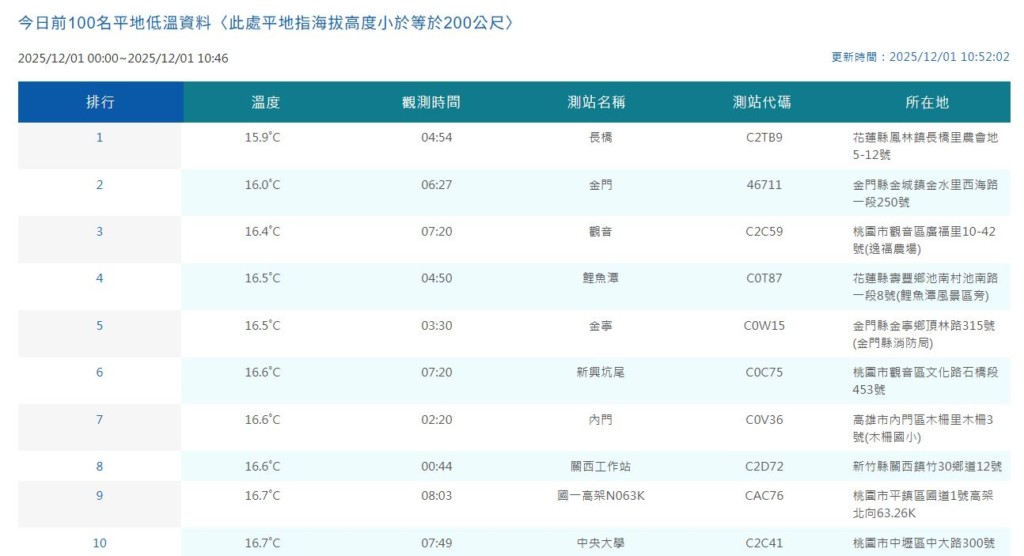
Task: Click the 內門 station name cell
Action: coord(601,420)
